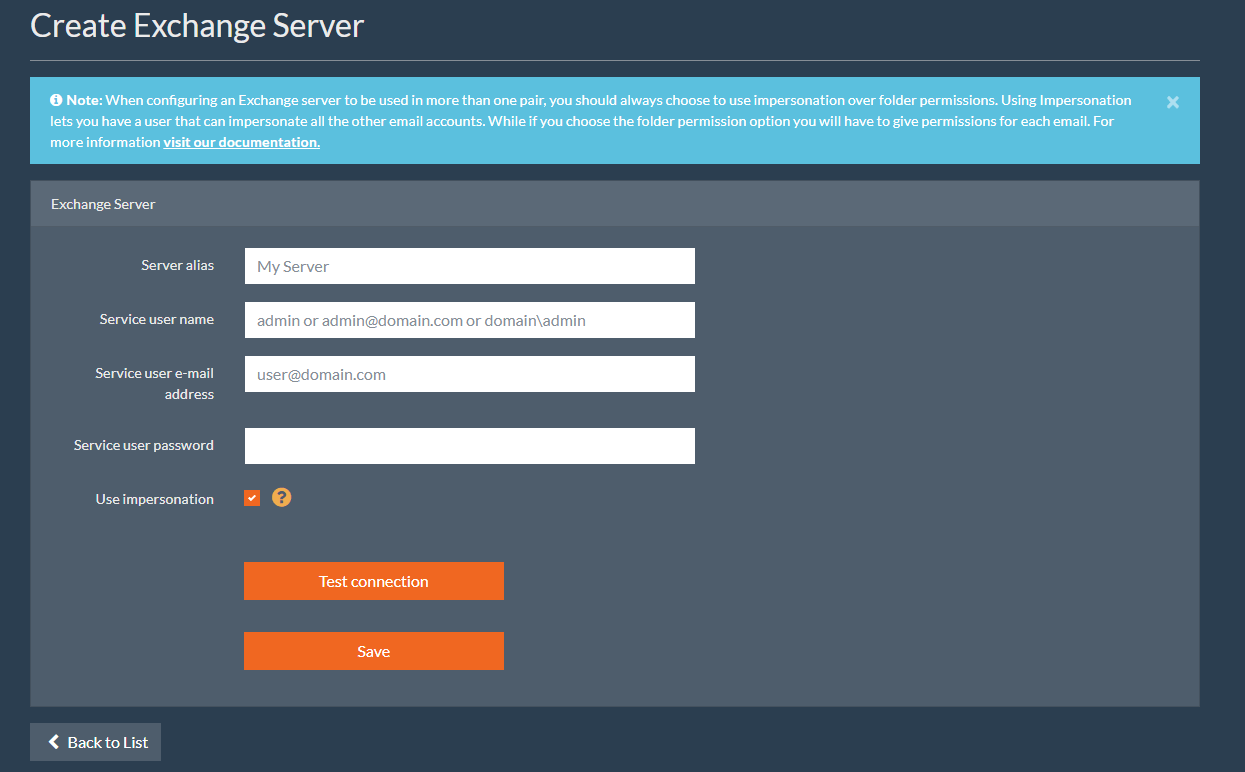Open the visit our documentation link
Screen dimensions: 1245x772
click(242, 142)
